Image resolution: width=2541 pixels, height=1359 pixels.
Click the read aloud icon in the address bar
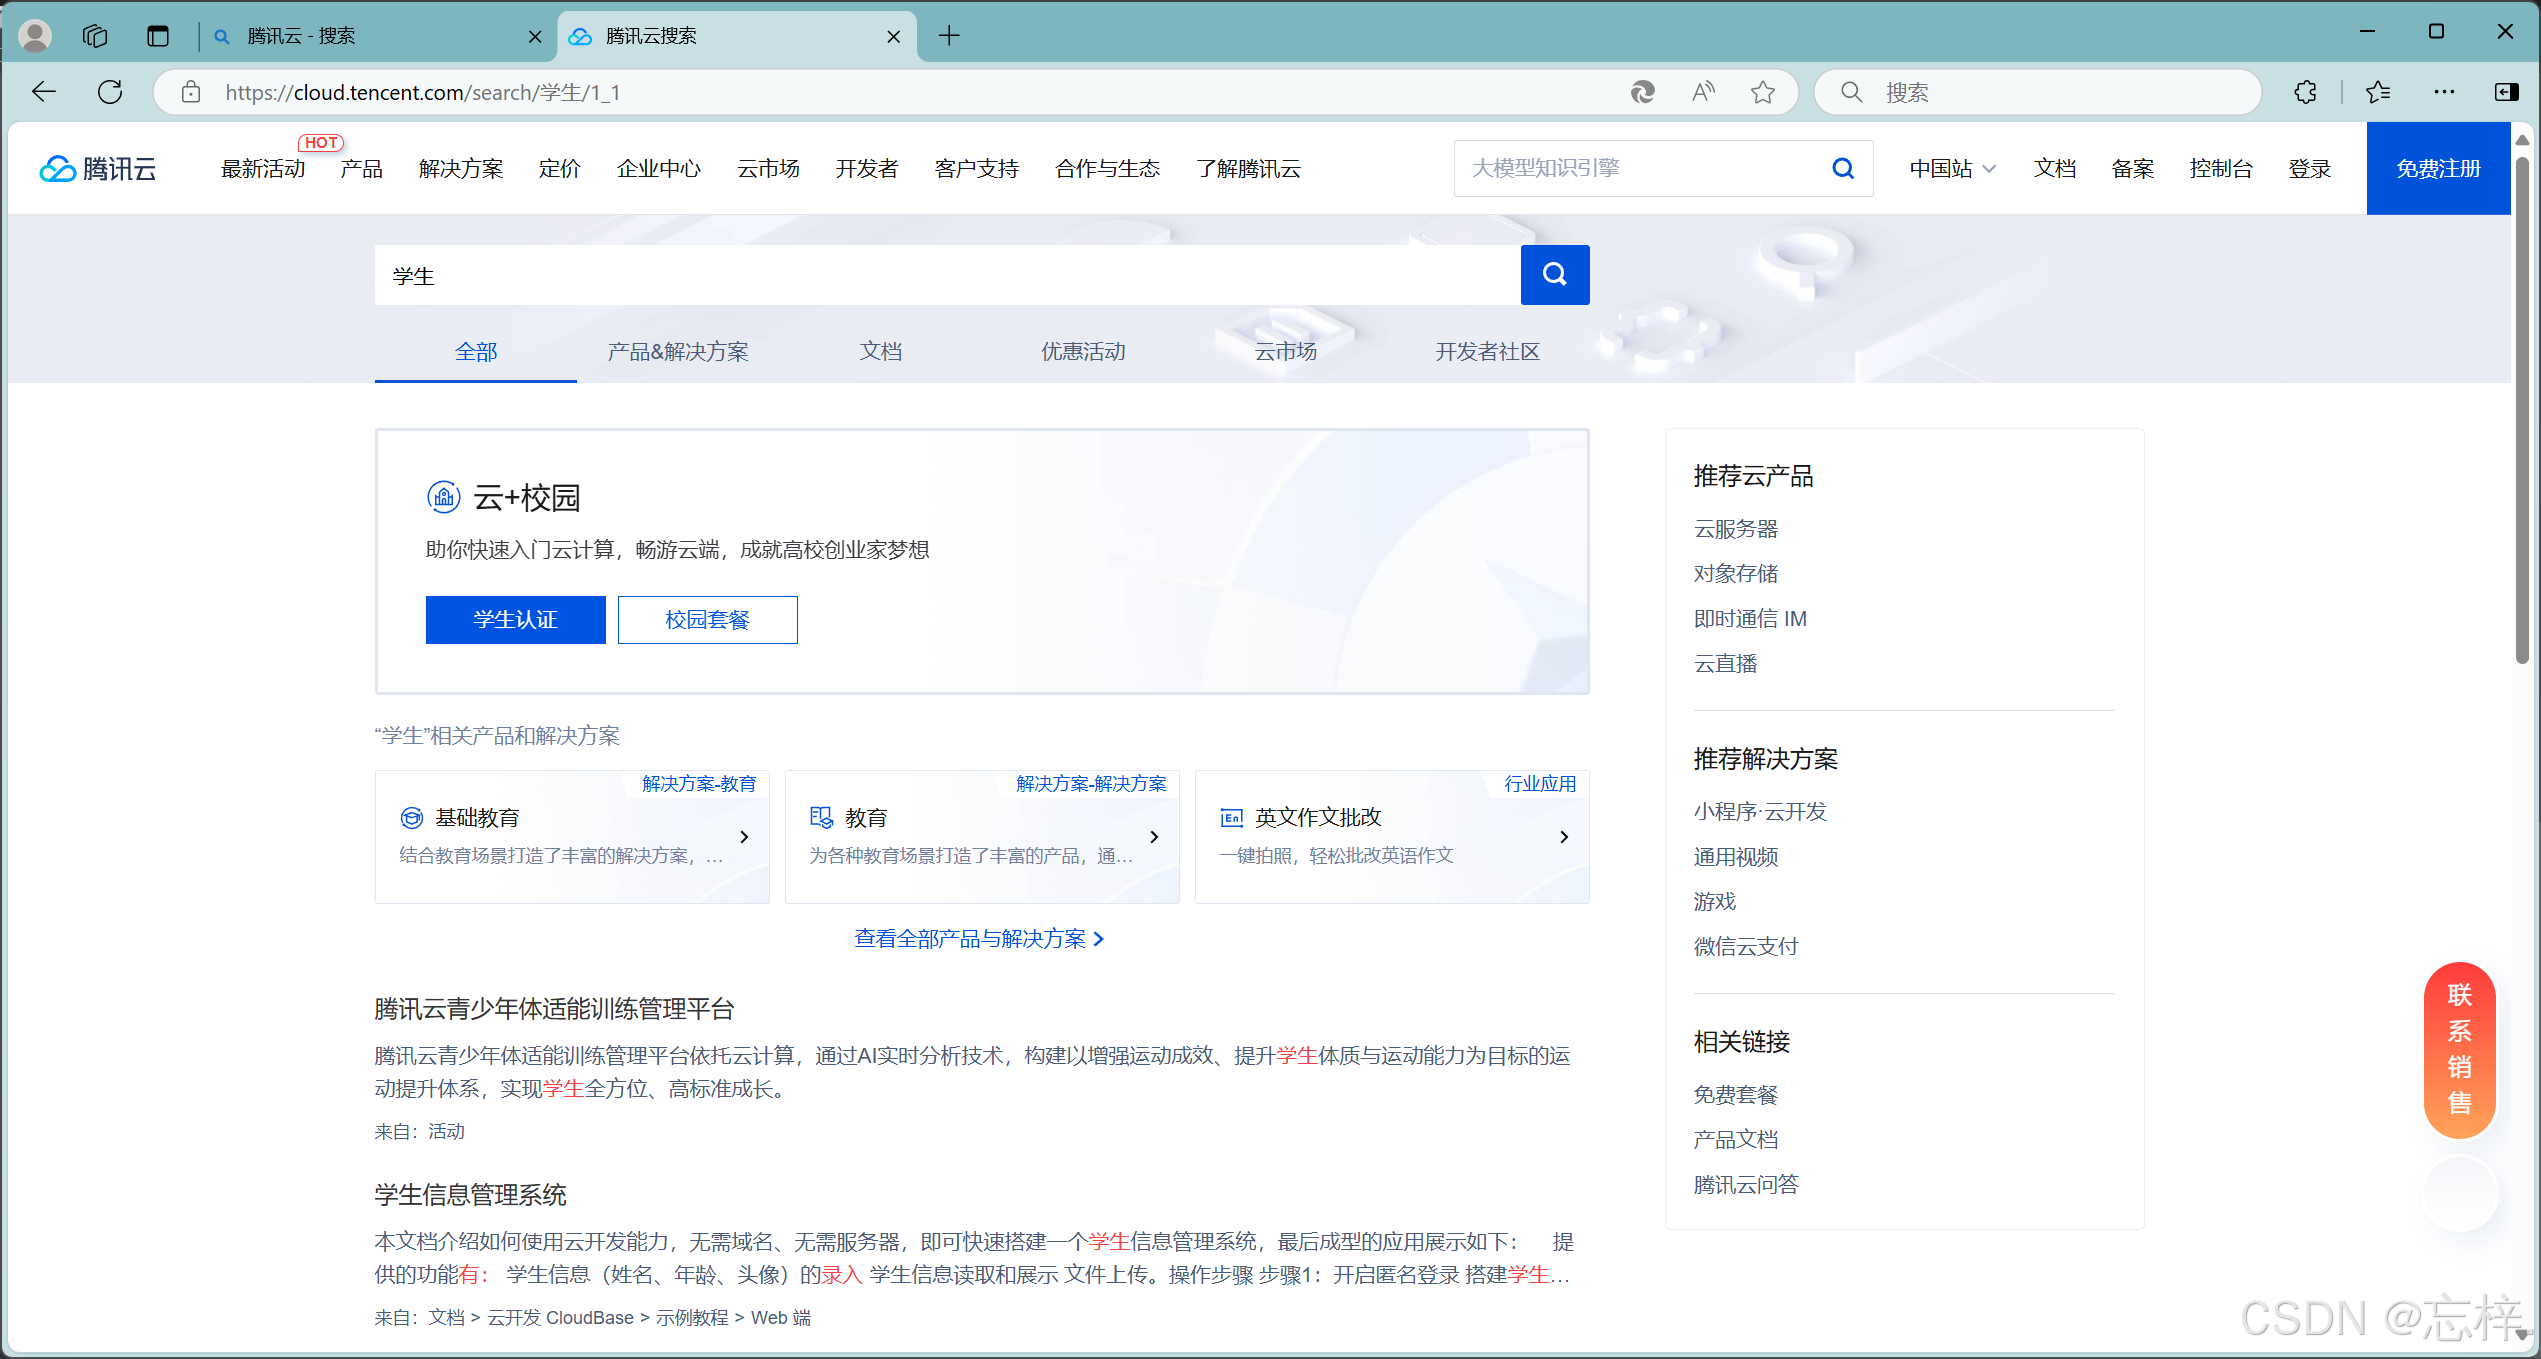(1703, 92)
